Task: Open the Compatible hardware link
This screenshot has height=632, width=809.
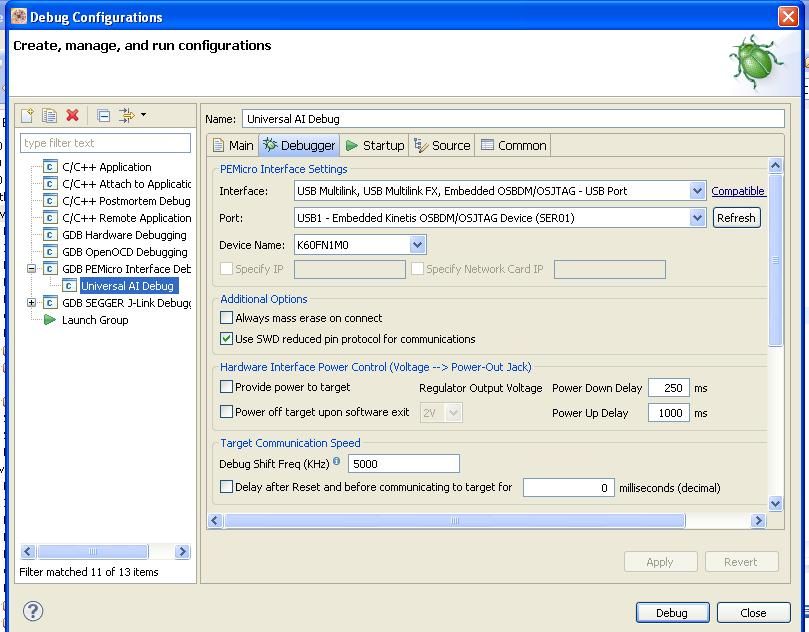Action: [738, 191]
